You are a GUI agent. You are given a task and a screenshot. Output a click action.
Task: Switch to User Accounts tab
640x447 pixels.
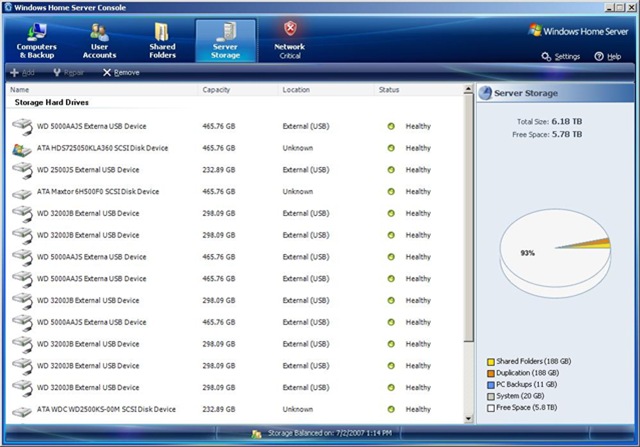coord(99,41)
